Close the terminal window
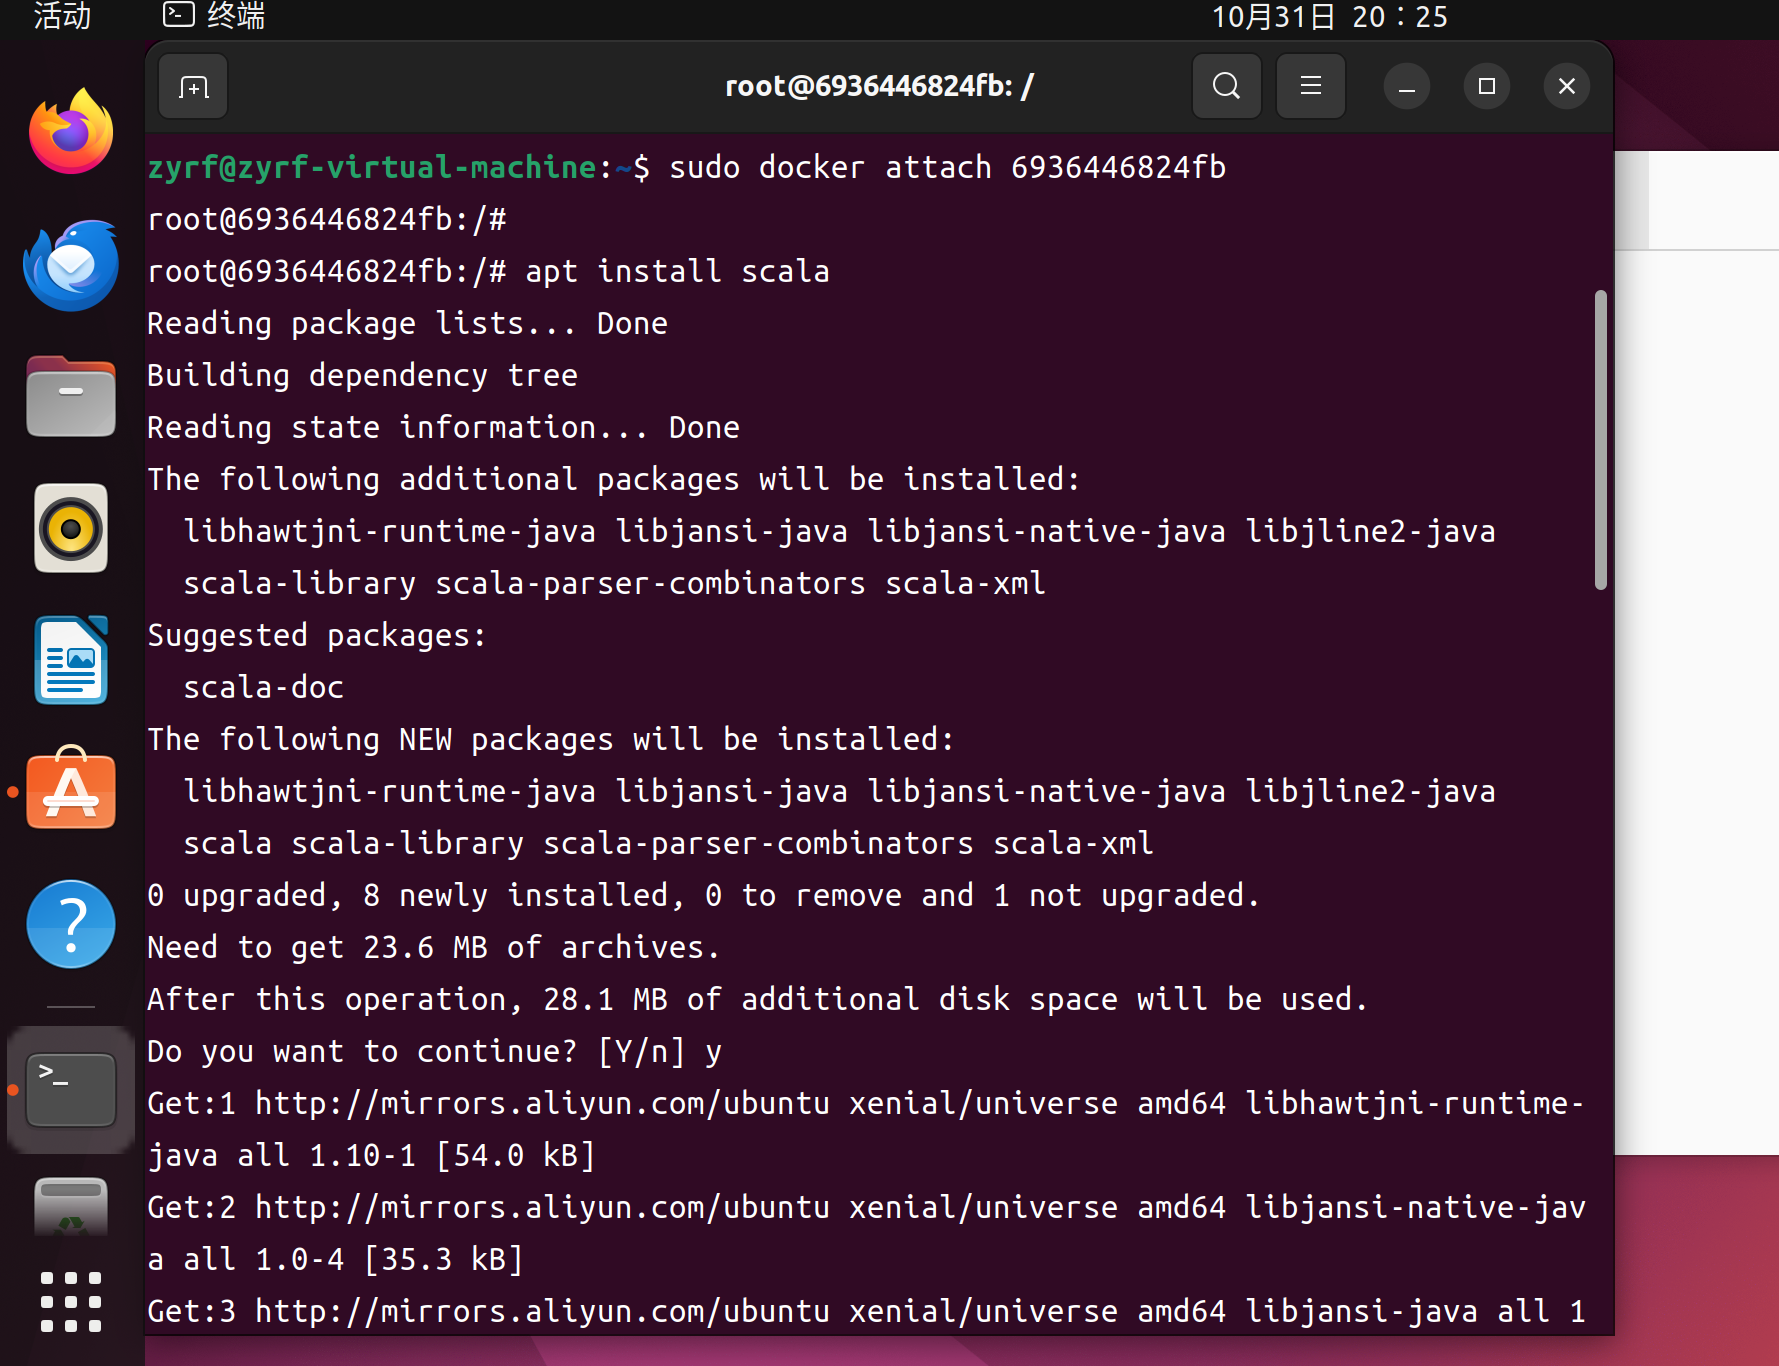Viewport: 1779px width, 1366px height. pos(1566,87)
